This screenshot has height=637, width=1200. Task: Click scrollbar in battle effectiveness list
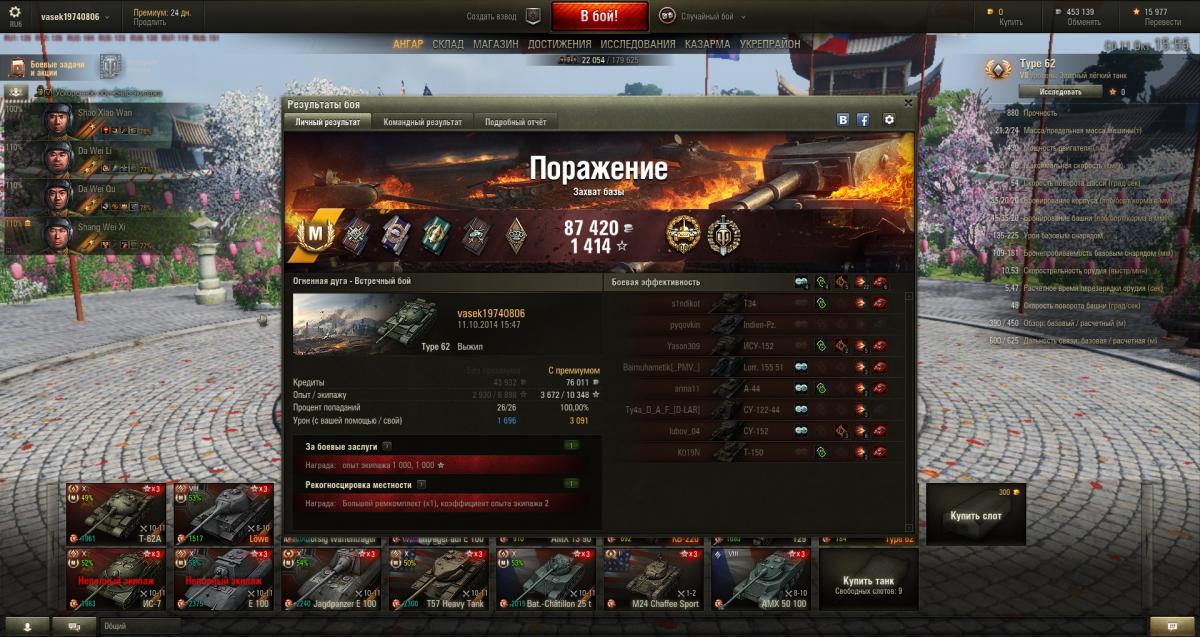909,410
